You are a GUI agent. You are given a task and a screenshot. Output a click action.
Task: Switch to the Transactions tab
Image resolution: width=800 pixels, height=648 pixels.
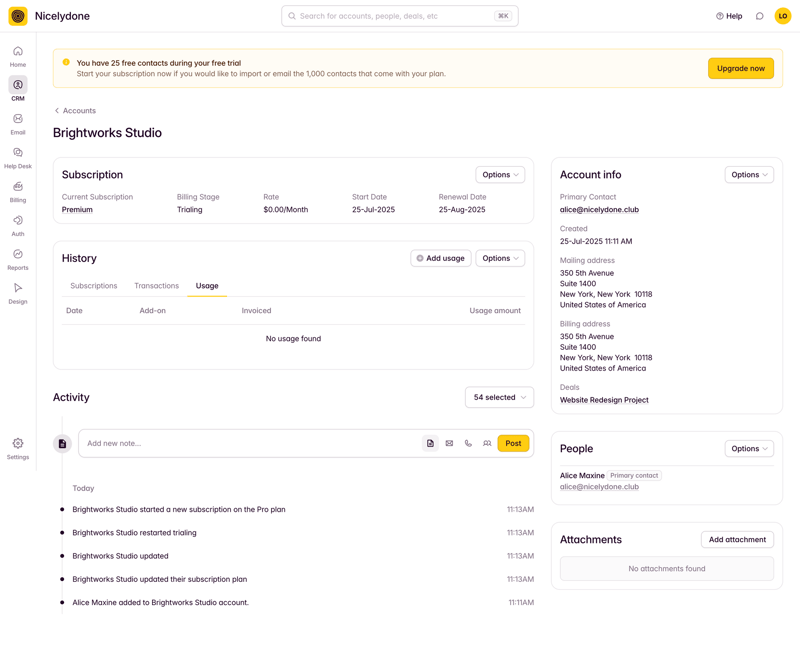[156, 285]
